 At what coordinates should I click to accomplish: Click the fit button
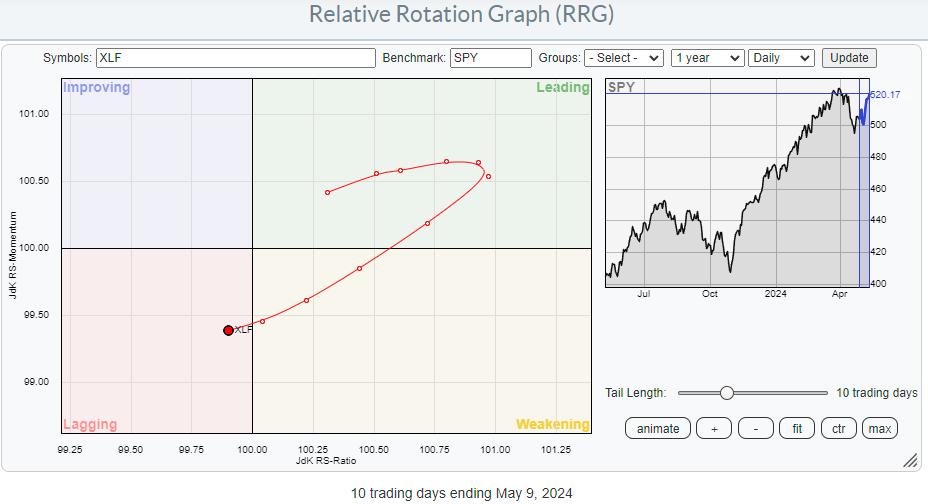(x=797, y=428)
